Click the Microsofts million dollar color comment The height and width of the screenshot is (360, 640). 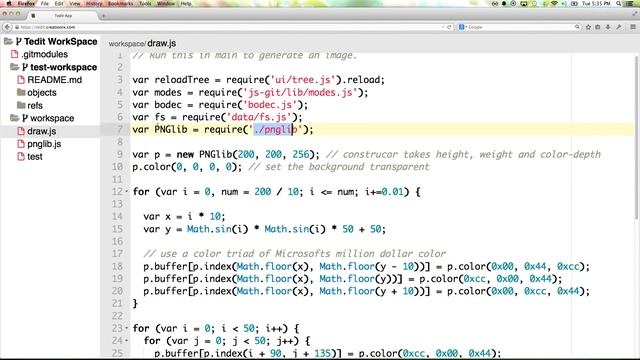[x=294, y=253]
